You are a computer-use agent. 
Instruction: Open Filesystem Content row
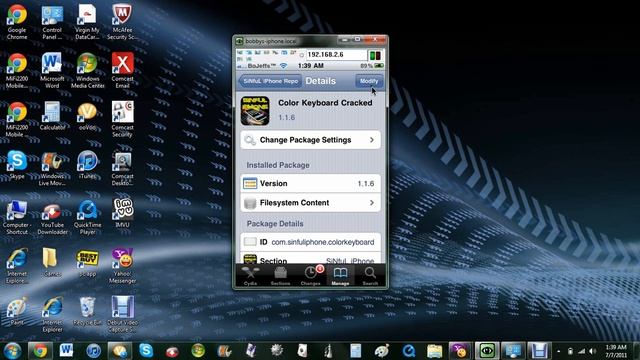(311, 203)
